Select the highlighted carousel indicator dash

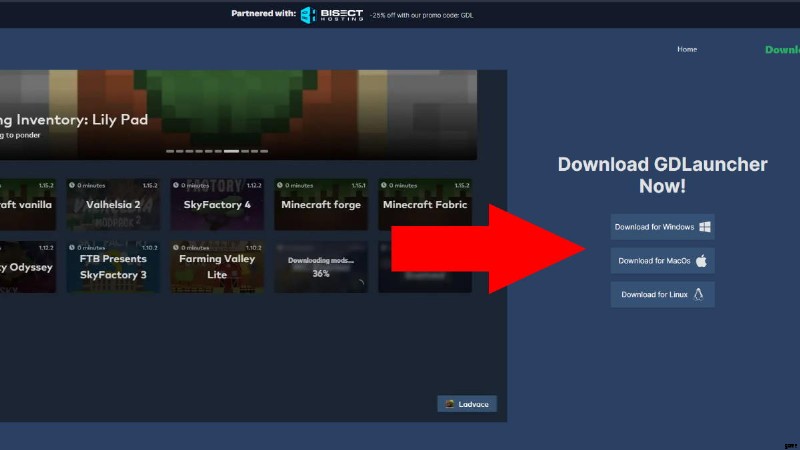pyautogui.click(x=231, y=151)
